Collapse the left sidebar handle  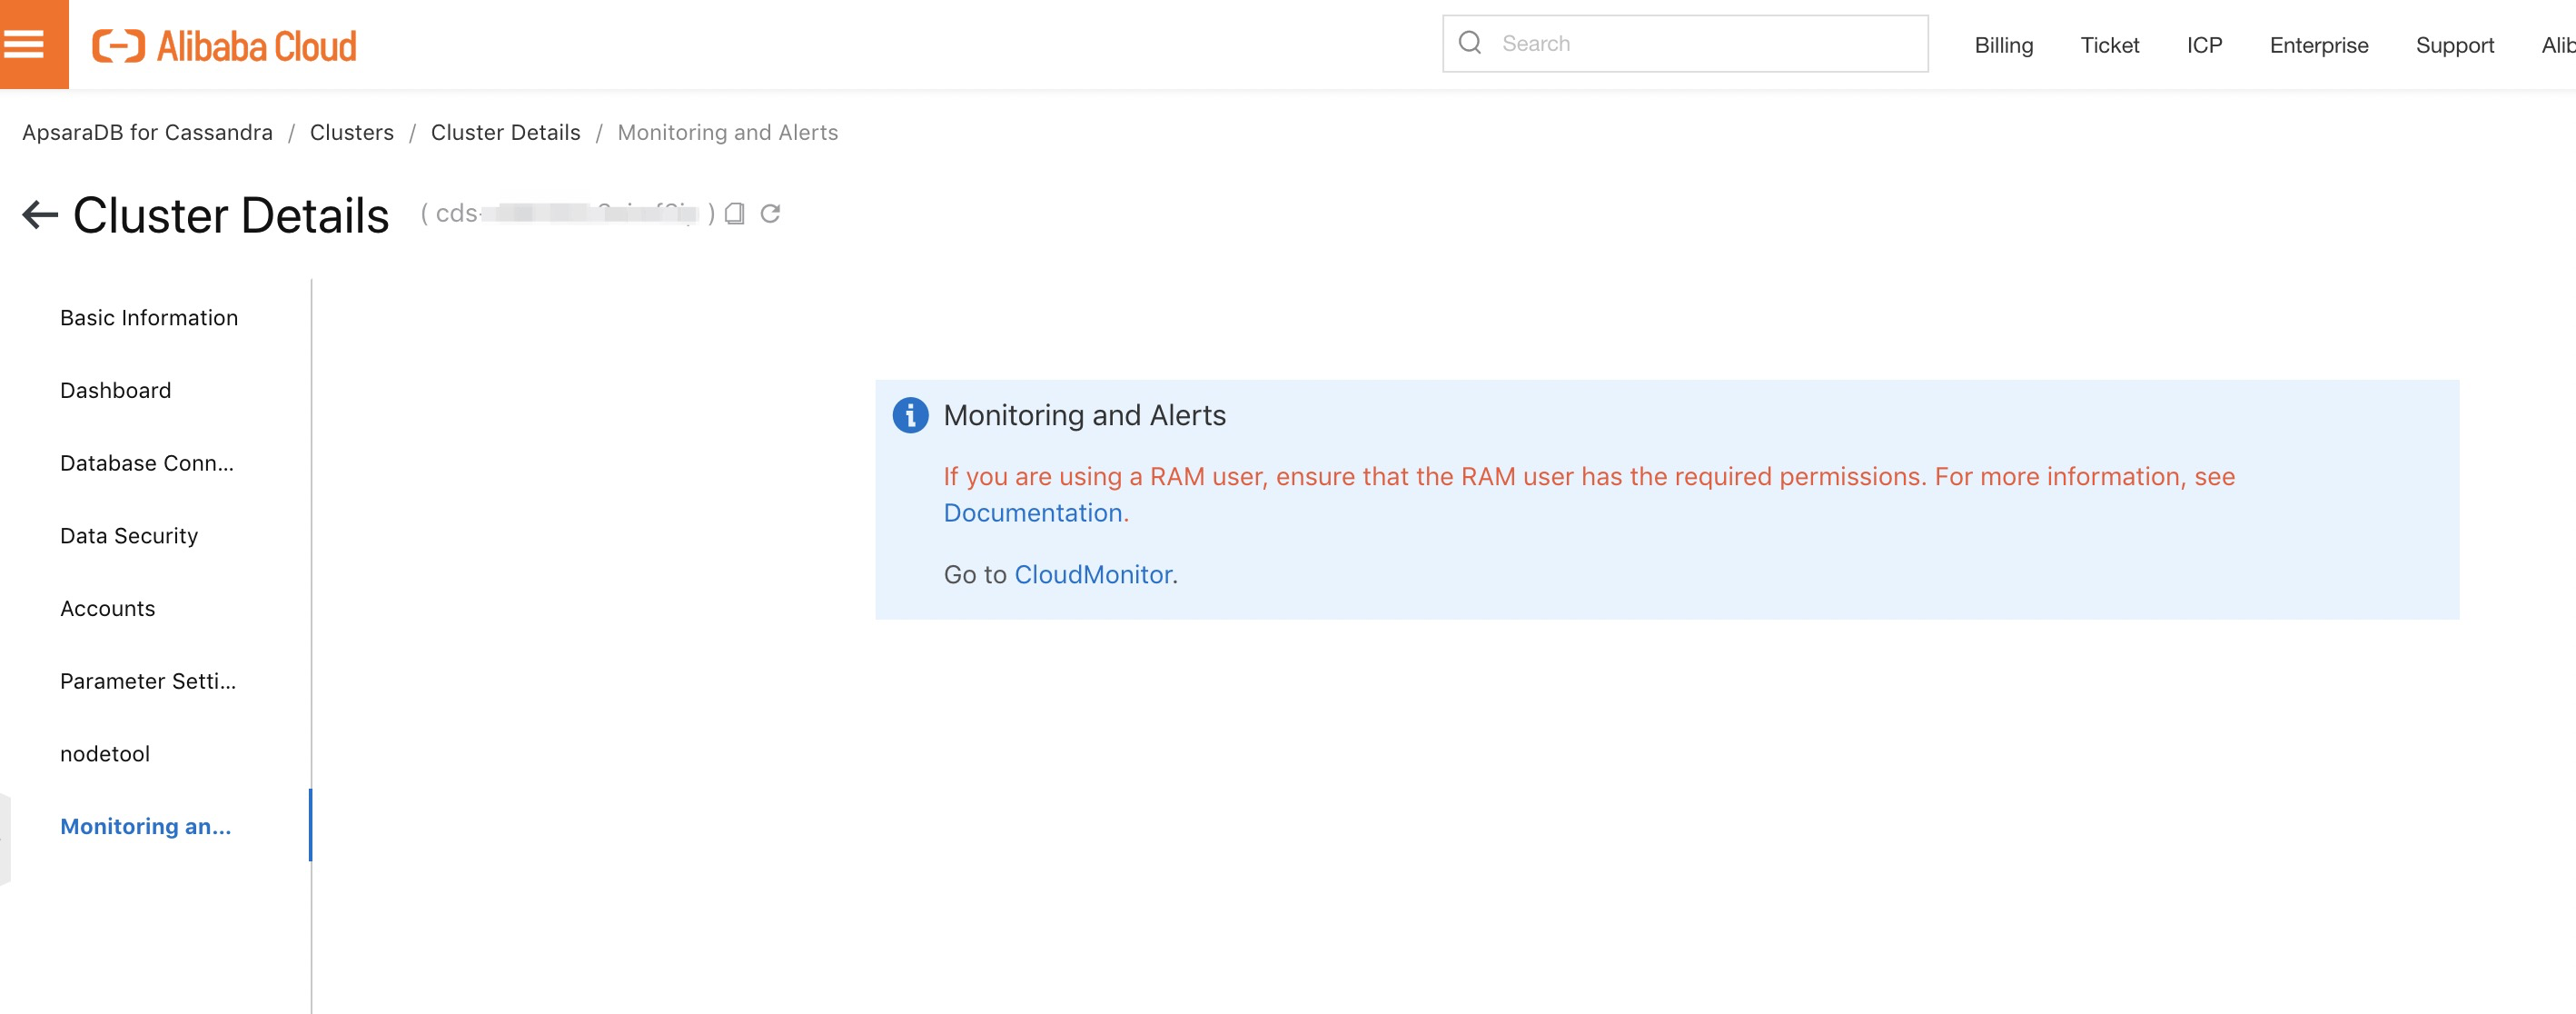pos(5,838)
